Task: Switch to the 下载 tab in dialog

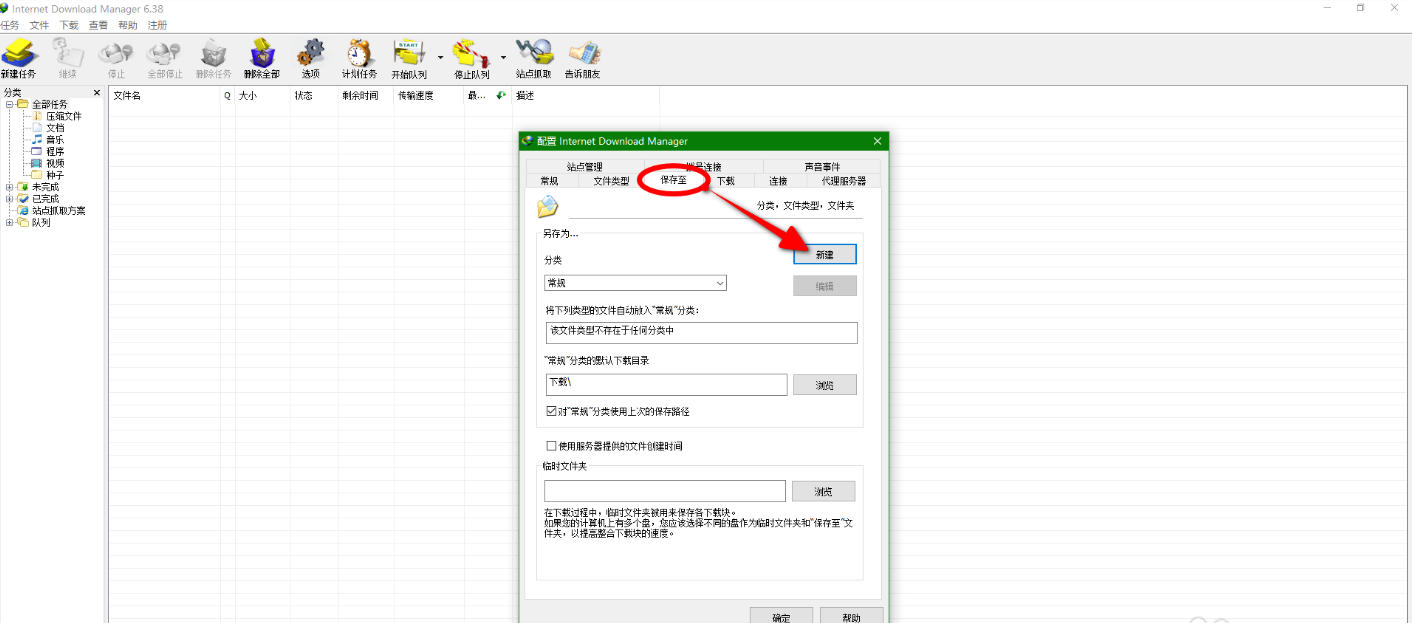Action: pos(726,181)
